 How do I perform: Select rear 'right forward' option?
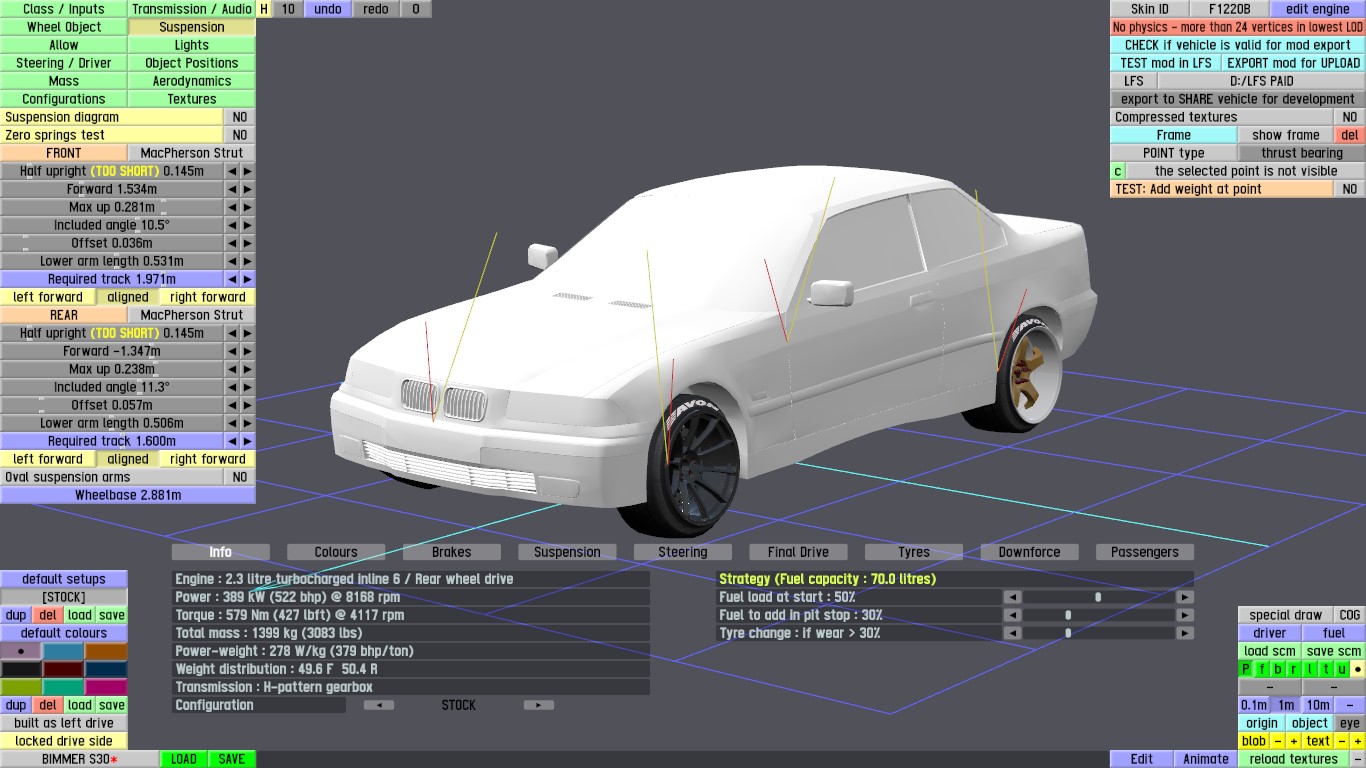click(208, 459)
